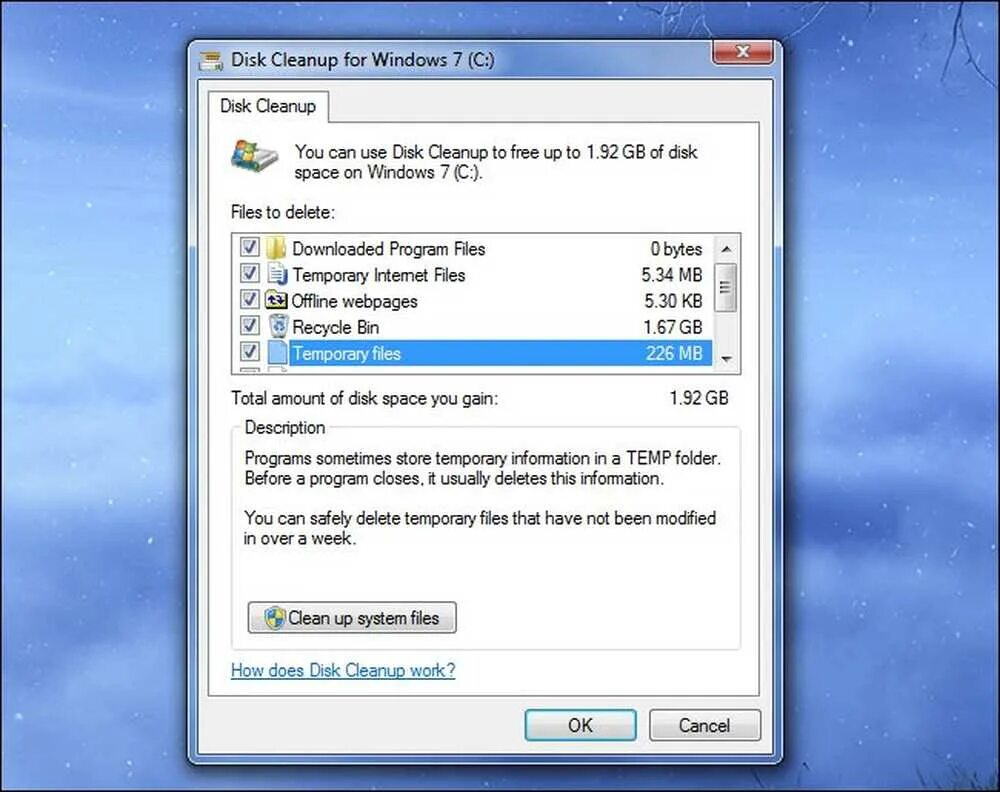Click the Disk Cleanup title bar icon
The width and height of the screenshot is (1000, 792).
tap(211, 61)
